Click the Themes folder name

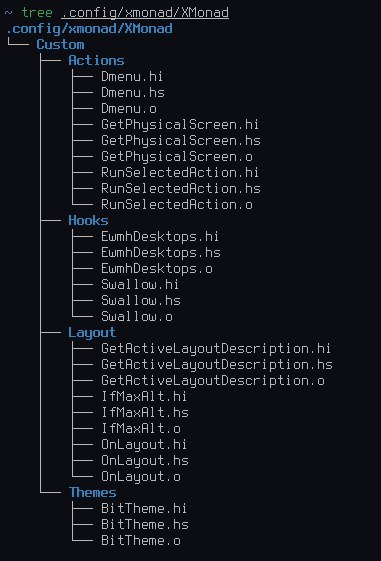tap(92, 492)
